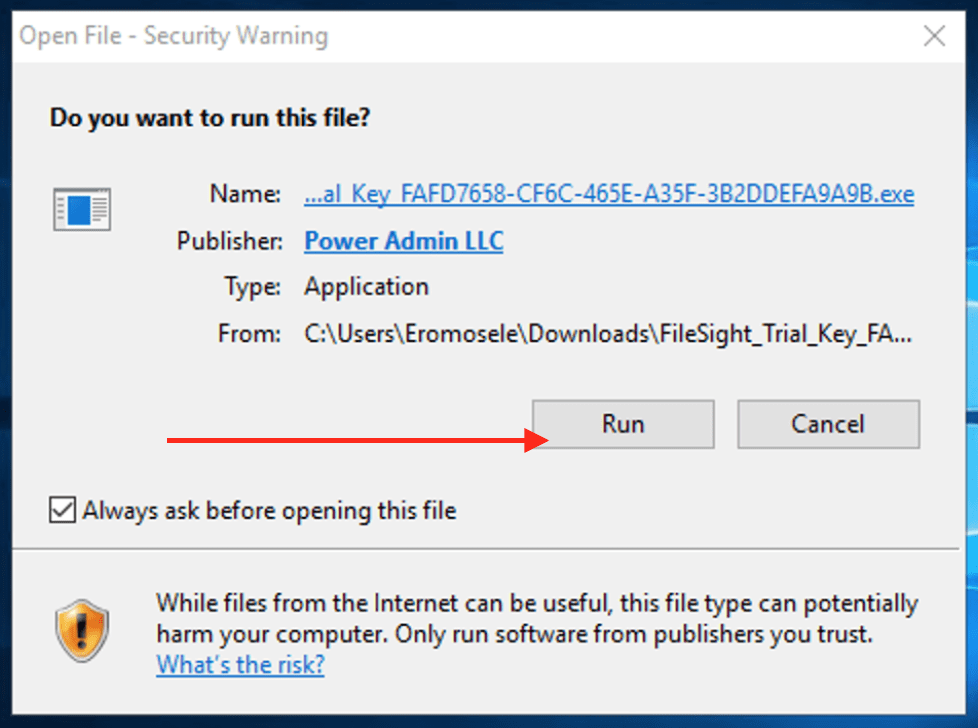This screenshot has height=728, width=978.
Task: Click the Internet files warning message text
Action: tap(536, 618)
